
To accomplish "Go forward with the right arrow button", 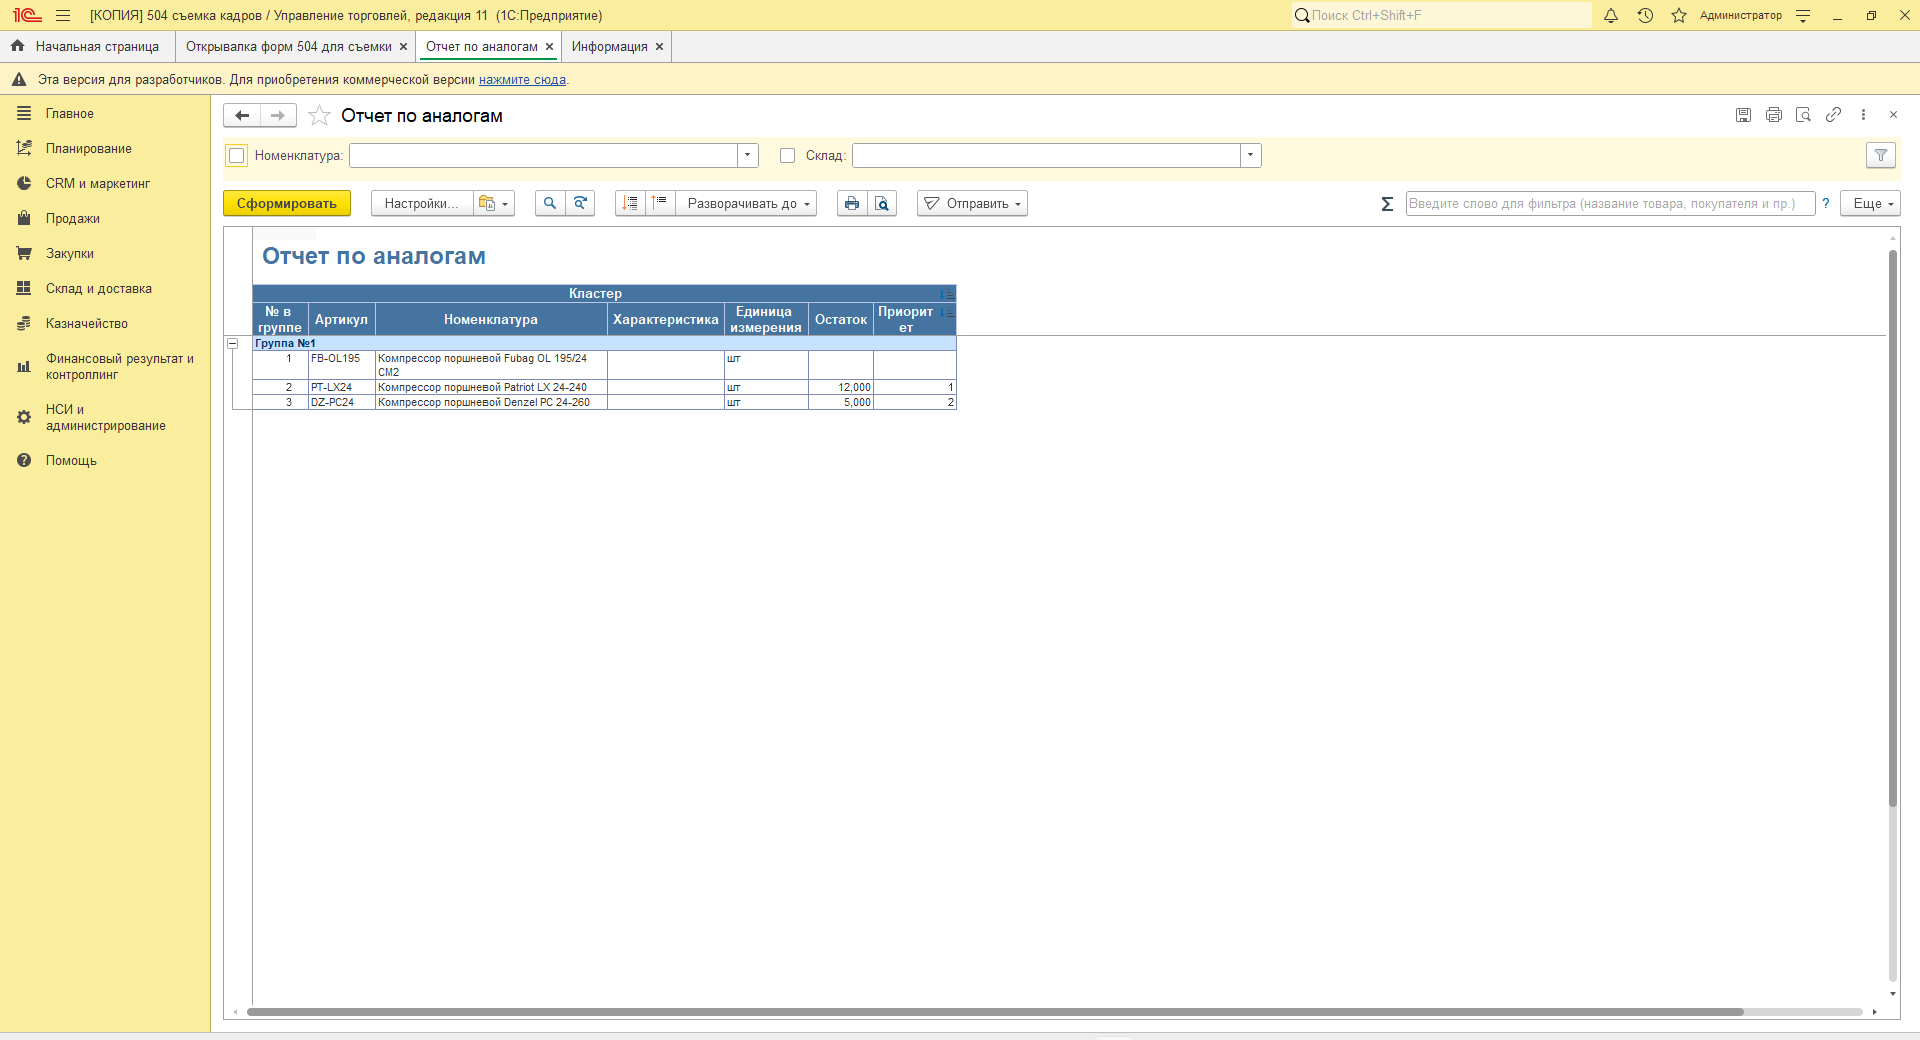I will pos(278,116).
